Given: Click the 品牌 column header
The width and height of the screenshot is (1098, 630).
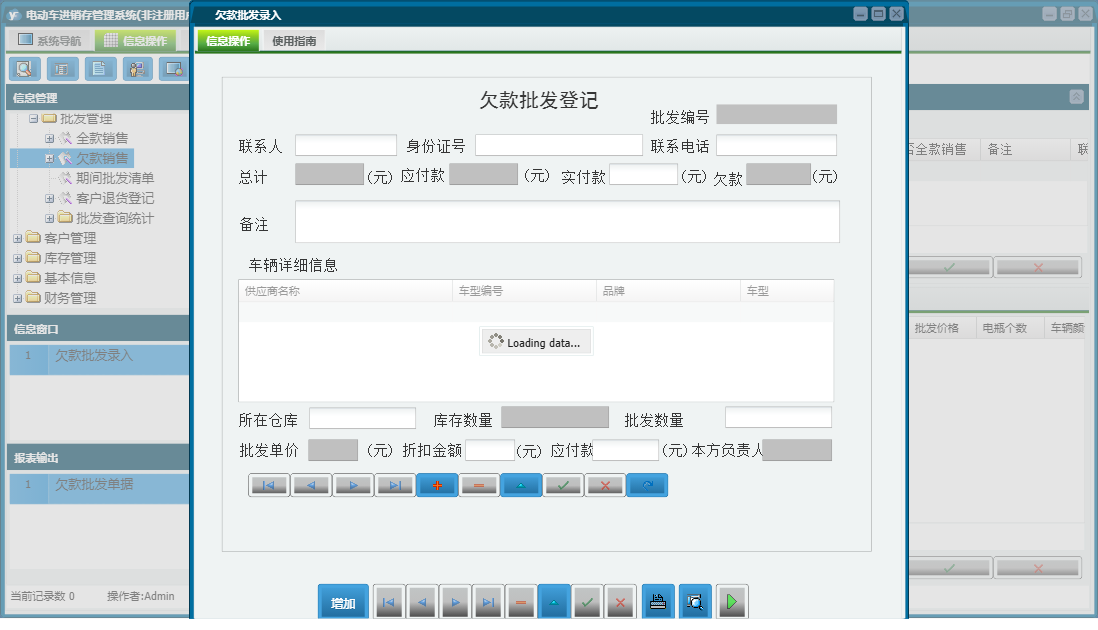Looking at the screenshot, I should click(x=668, y=290).
